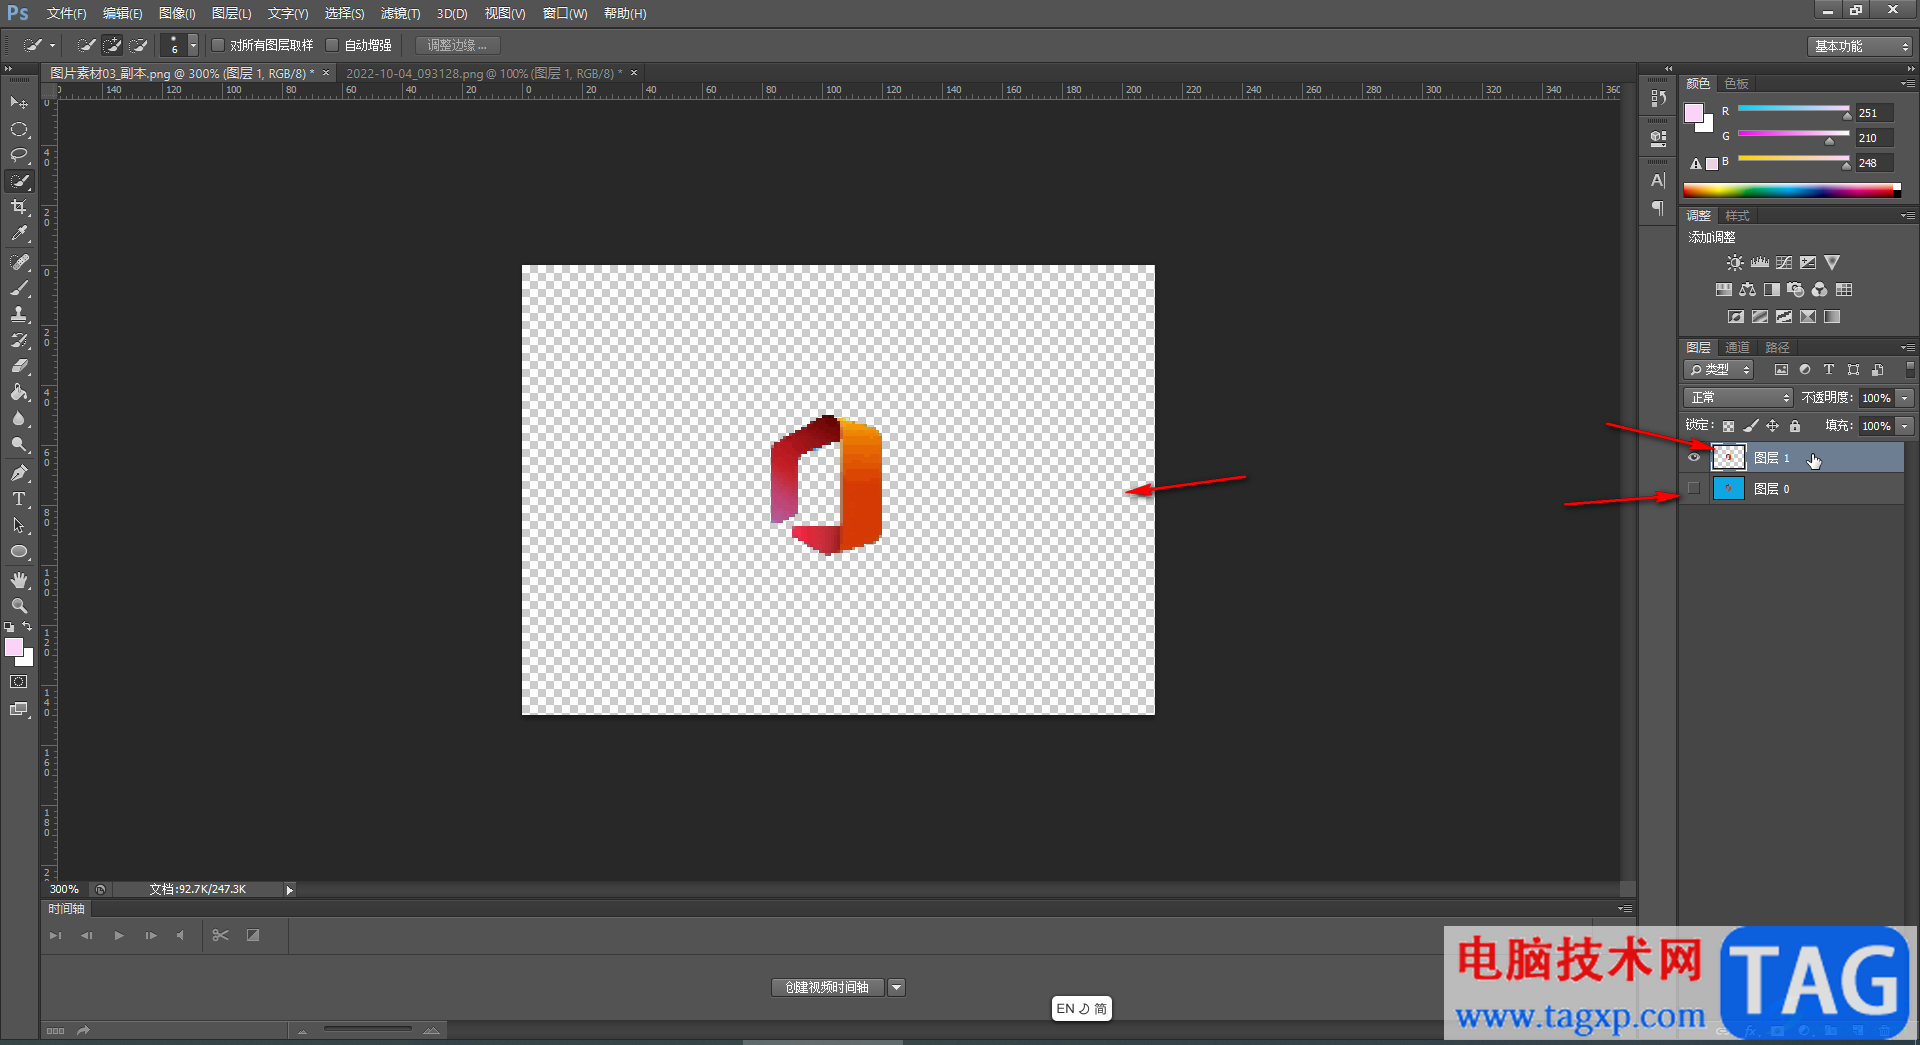Open the 滤镜(T) menu
This screenshot has height=1045, width=1920.
400,14
